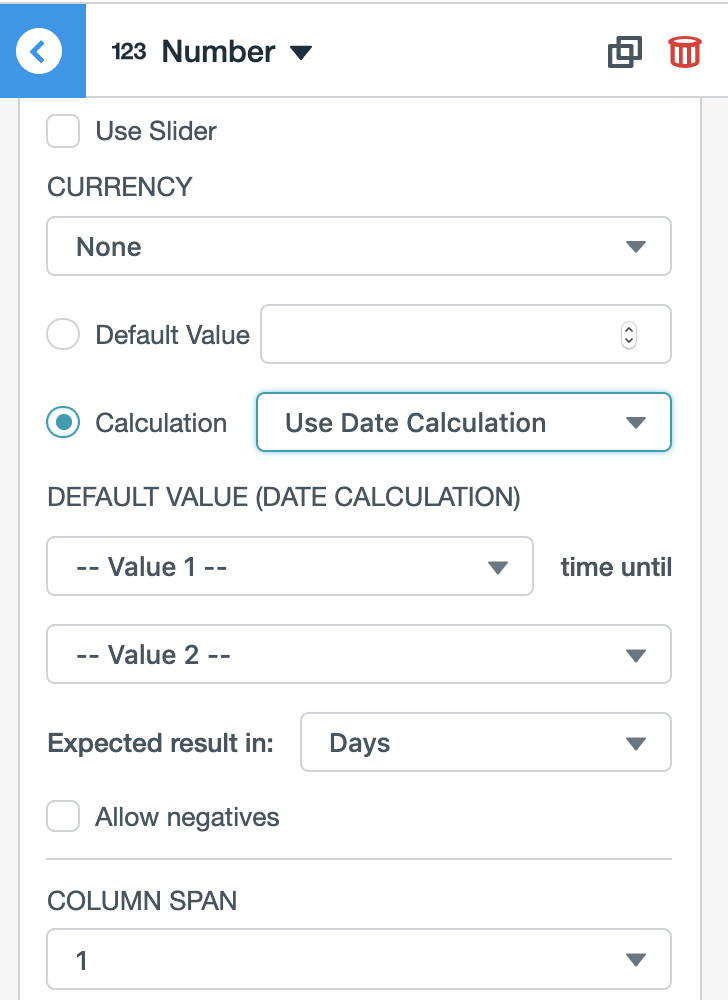Check the Allow negatives option
The height and width of the screenshot is (1000, 728).
pos(63,816)
